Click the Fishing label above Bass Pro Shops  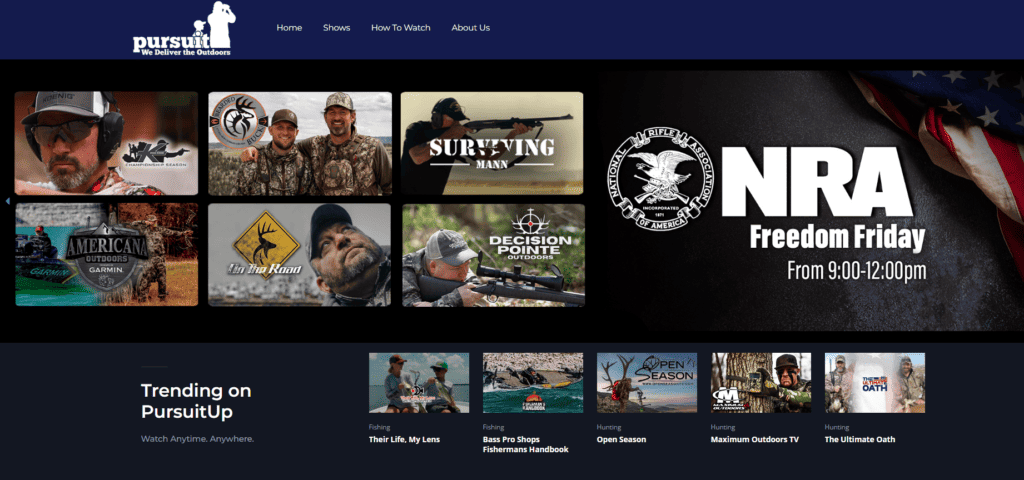[493, 427]
